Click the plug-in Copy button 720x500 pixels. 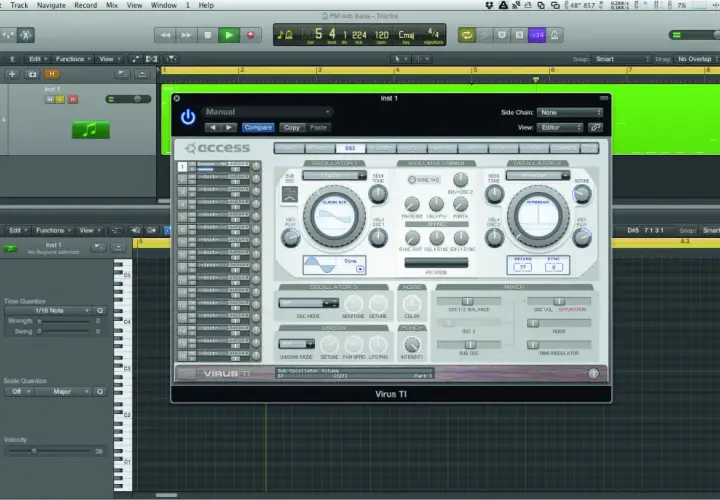pos(292,128)
